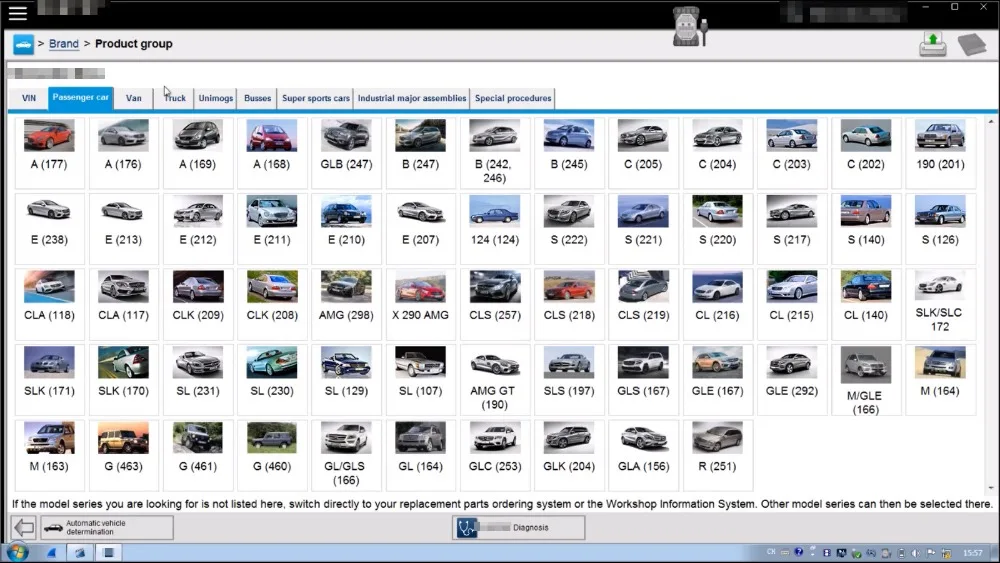Click the Diagnosis button
Image resolution: width=1000 pixels, height=563 pixels.
click(x=518, y=527)
